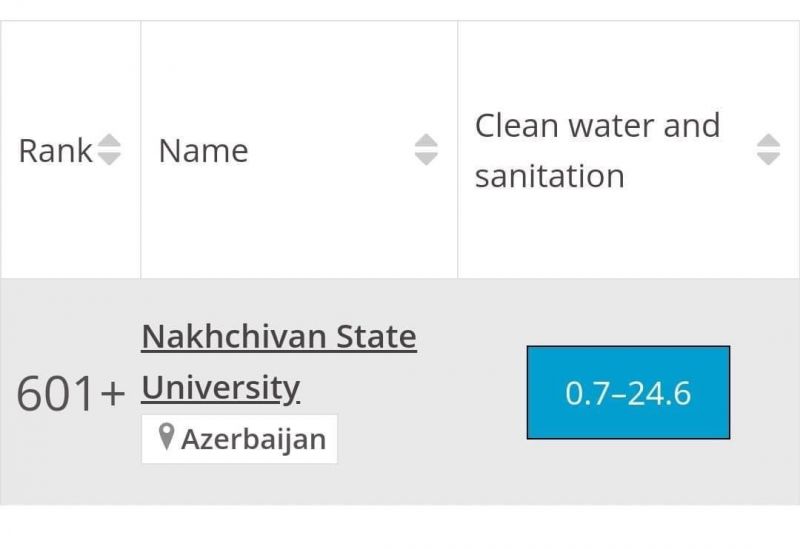Sort table by Name column arrows
Screen dimensions: 800x549
click(426, 149)
